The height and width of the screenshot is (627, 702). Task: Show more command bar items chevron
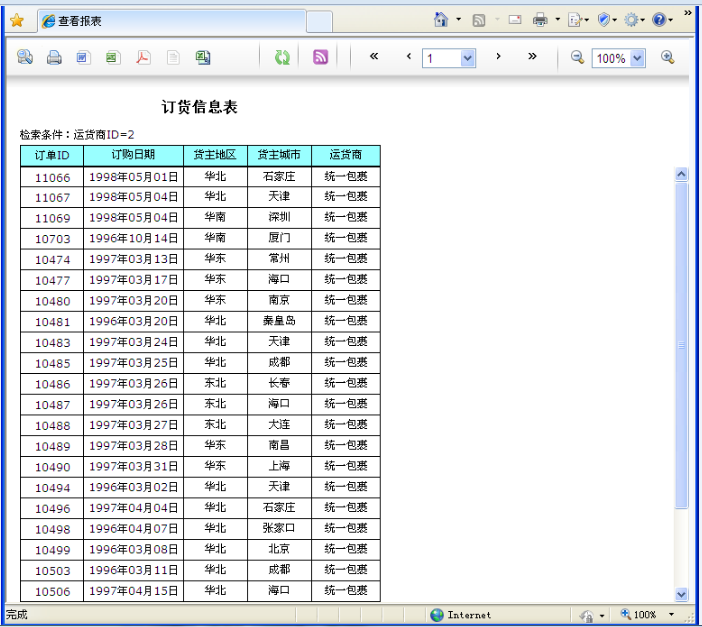tap(688, 13)
